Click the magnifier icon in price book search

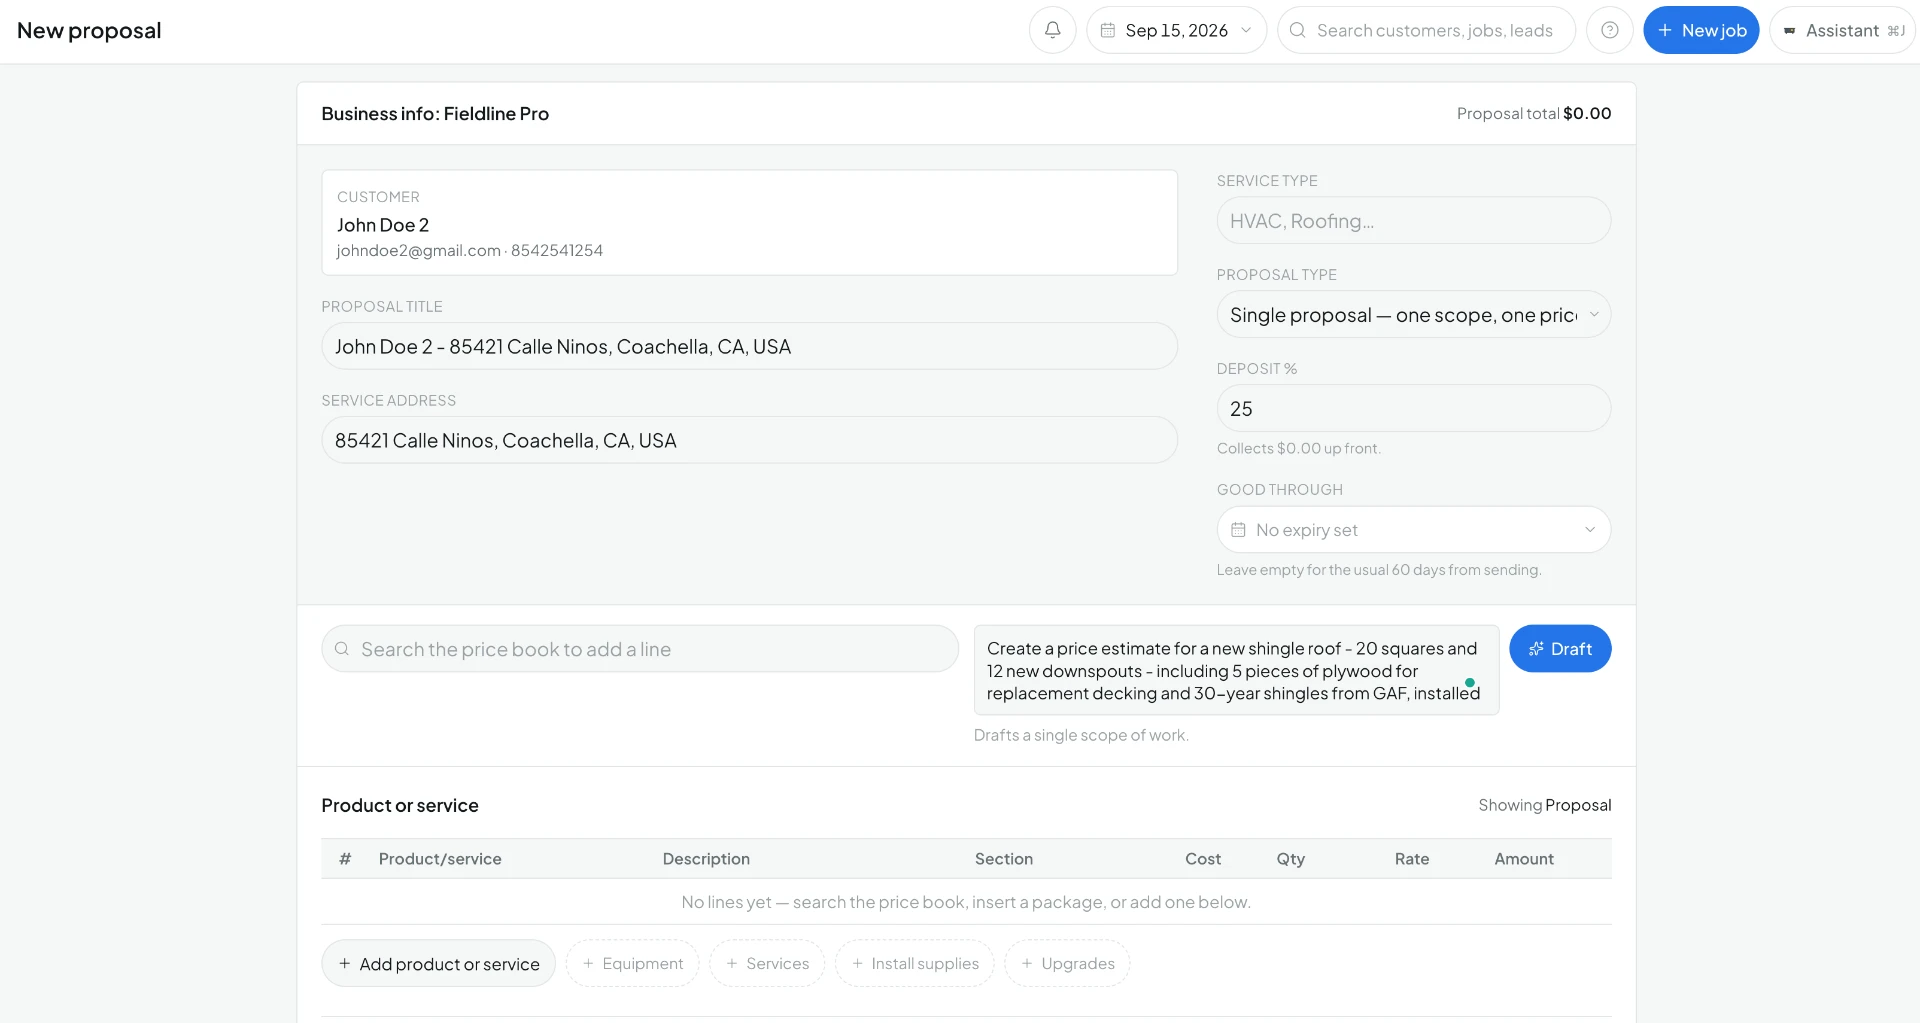[342, 649]
